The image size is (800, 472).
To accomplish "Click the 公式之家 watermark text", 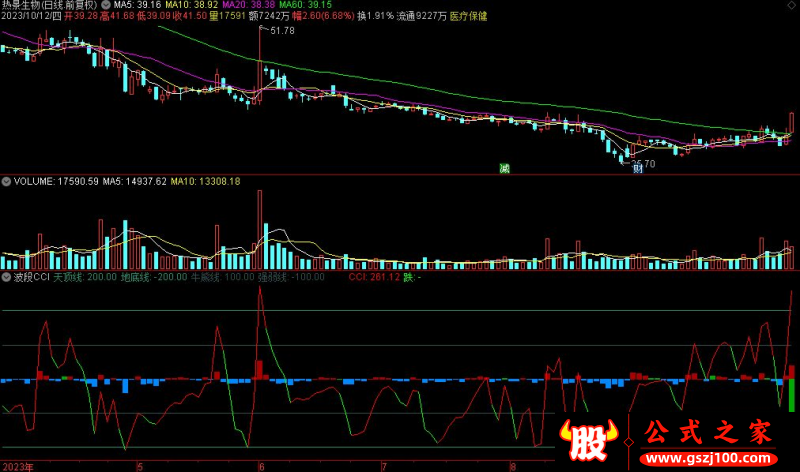I will [707, 433].
